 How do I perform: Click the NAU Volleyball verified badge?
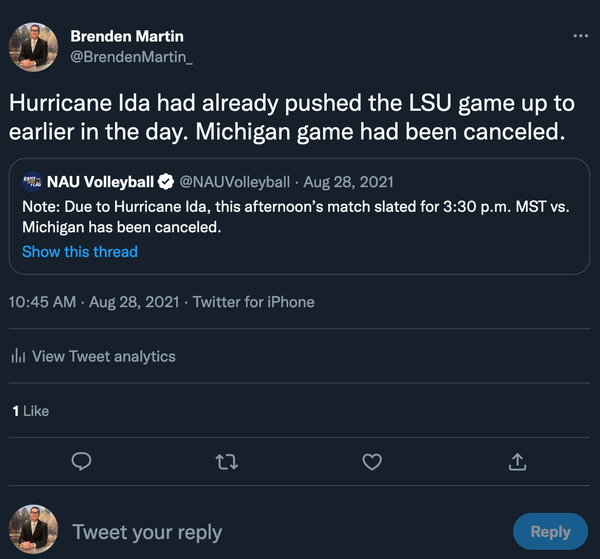(x=165, y=182)
